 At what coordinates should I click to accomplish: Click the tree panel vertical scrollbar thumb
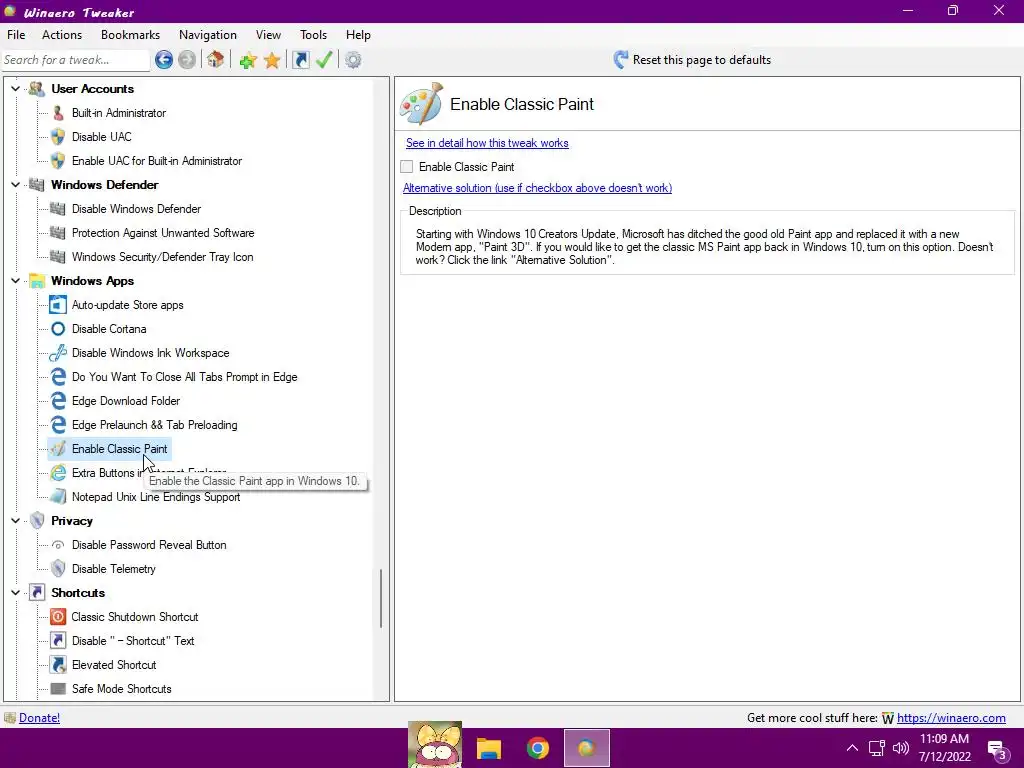[x=381, y=599]
